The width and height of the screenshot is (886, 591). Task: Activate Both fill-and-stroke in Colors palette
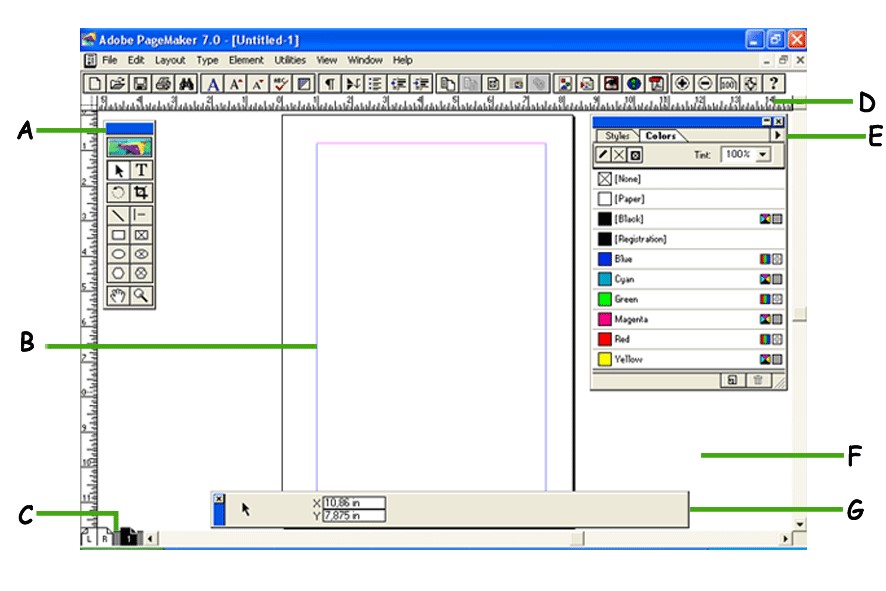(x=635, y=155)
